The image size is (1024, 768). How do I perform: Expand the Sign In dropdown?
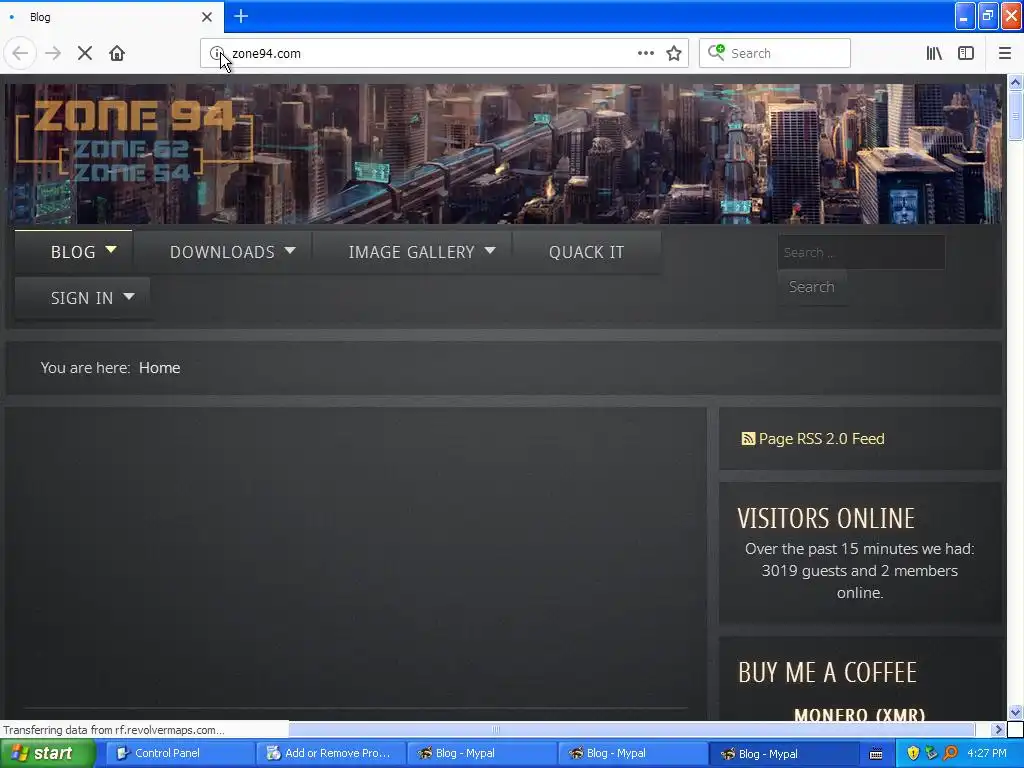click(129, 296)
